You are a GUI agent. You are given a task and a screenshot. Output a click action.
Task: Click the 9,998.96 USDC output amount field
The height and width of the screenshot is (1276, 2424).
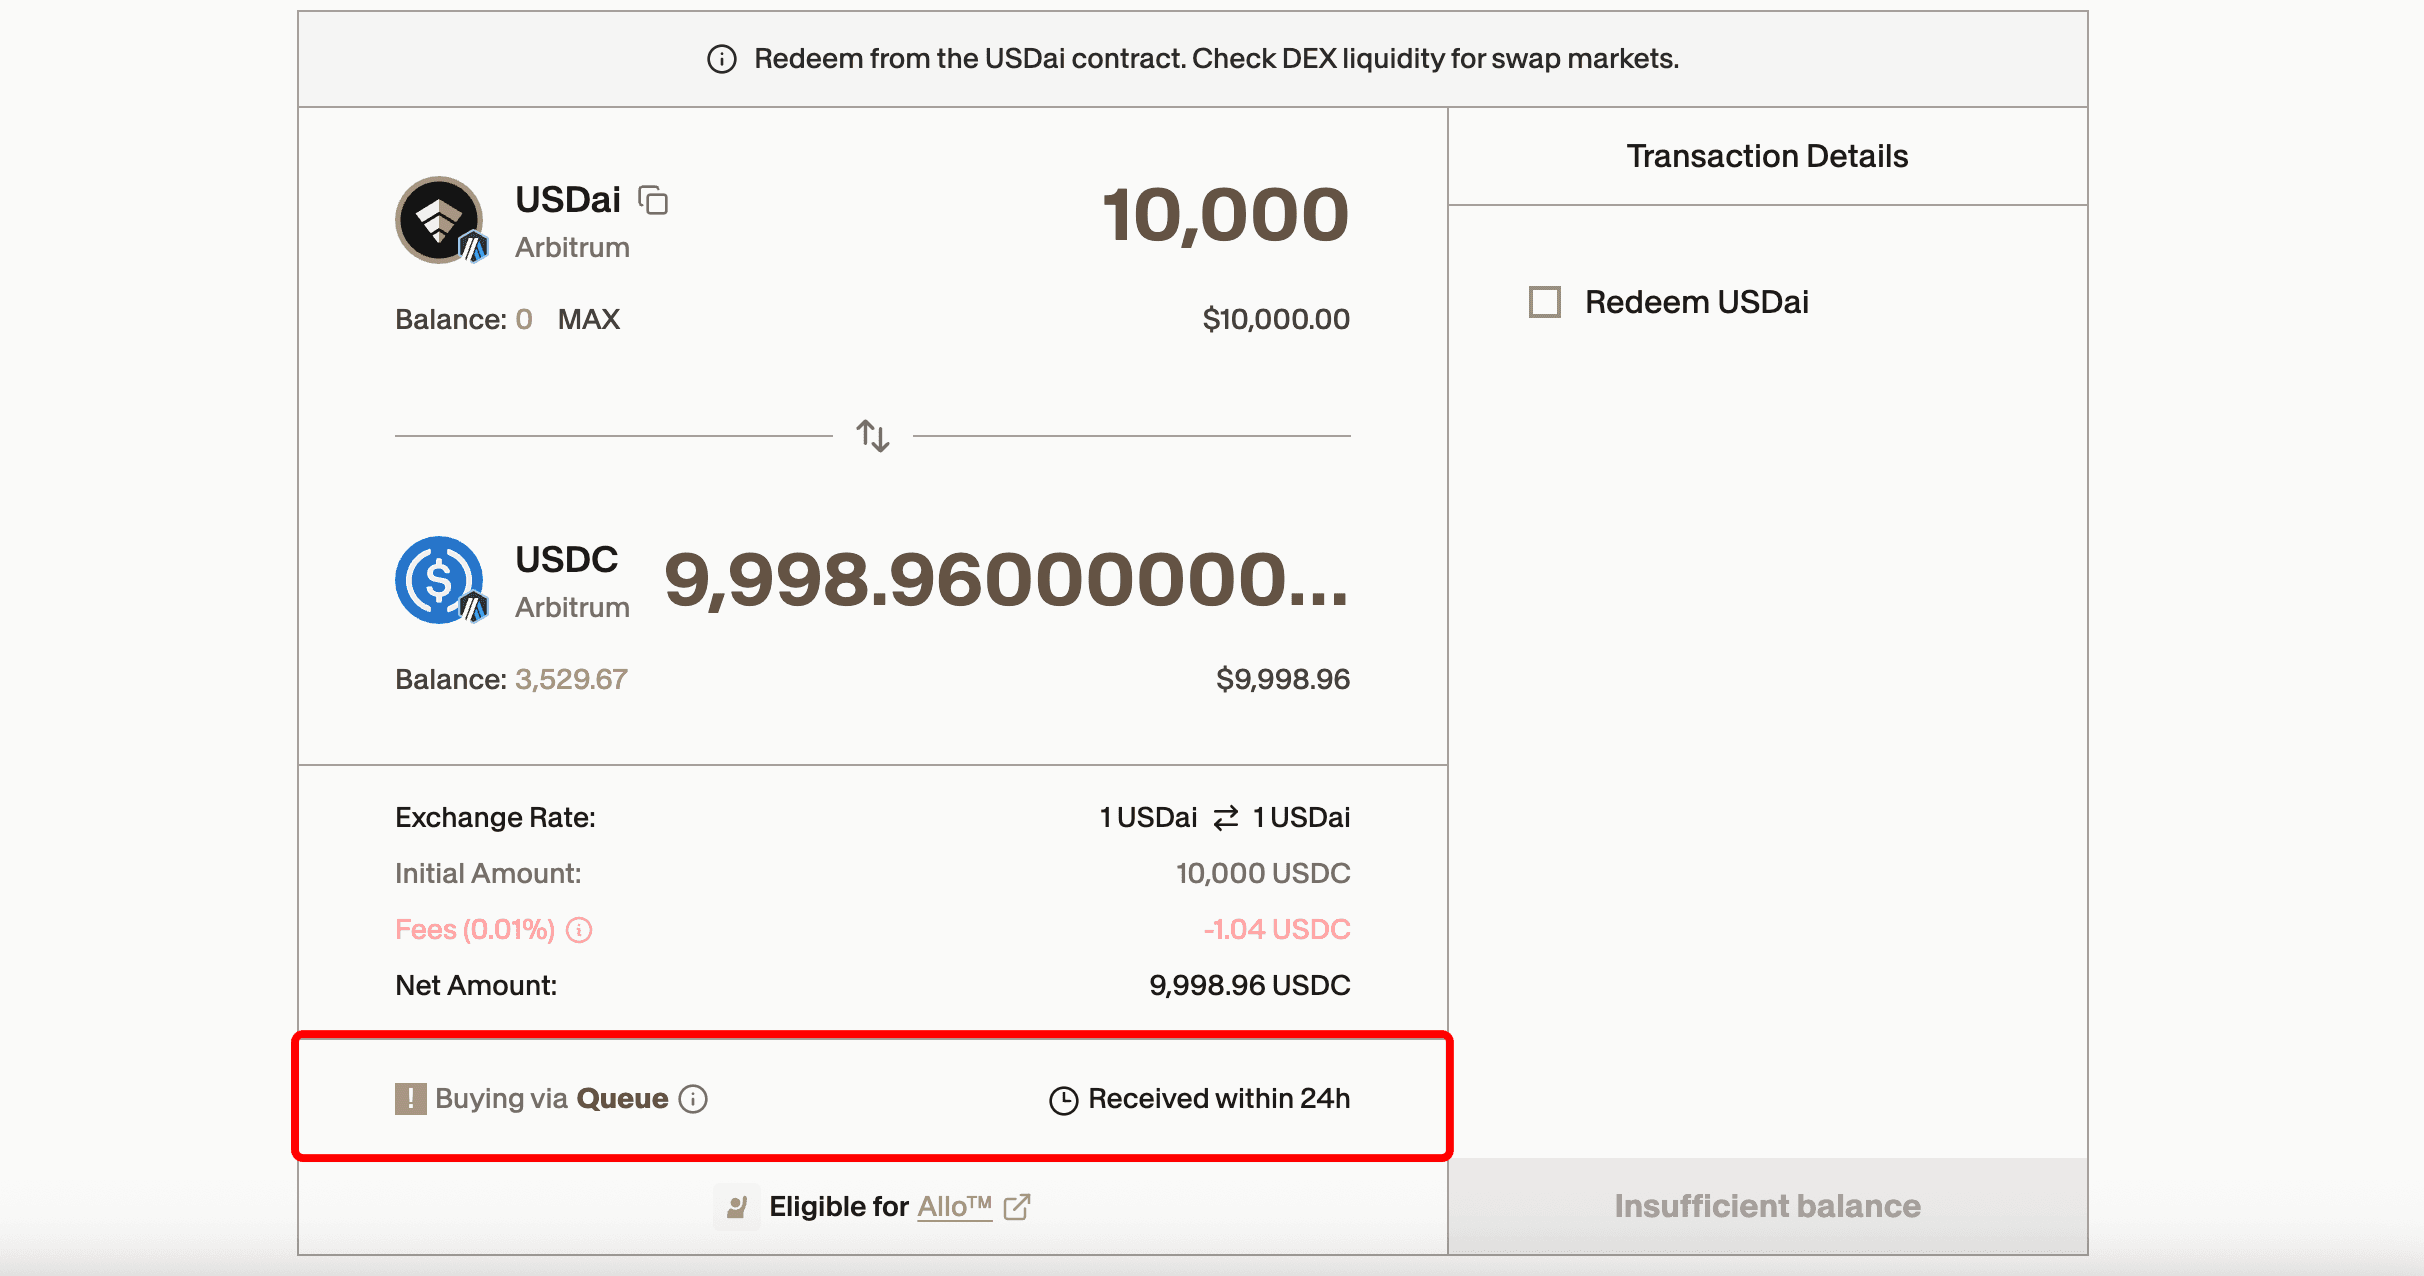pyautogui.click(x=1007, y=580)
